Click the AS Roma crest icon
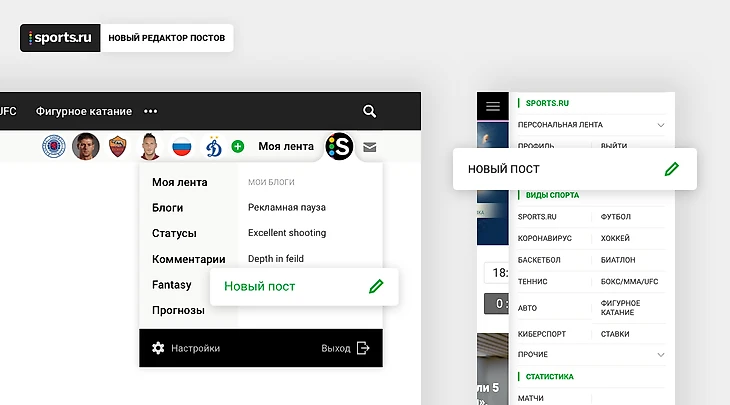 (117, 147)
